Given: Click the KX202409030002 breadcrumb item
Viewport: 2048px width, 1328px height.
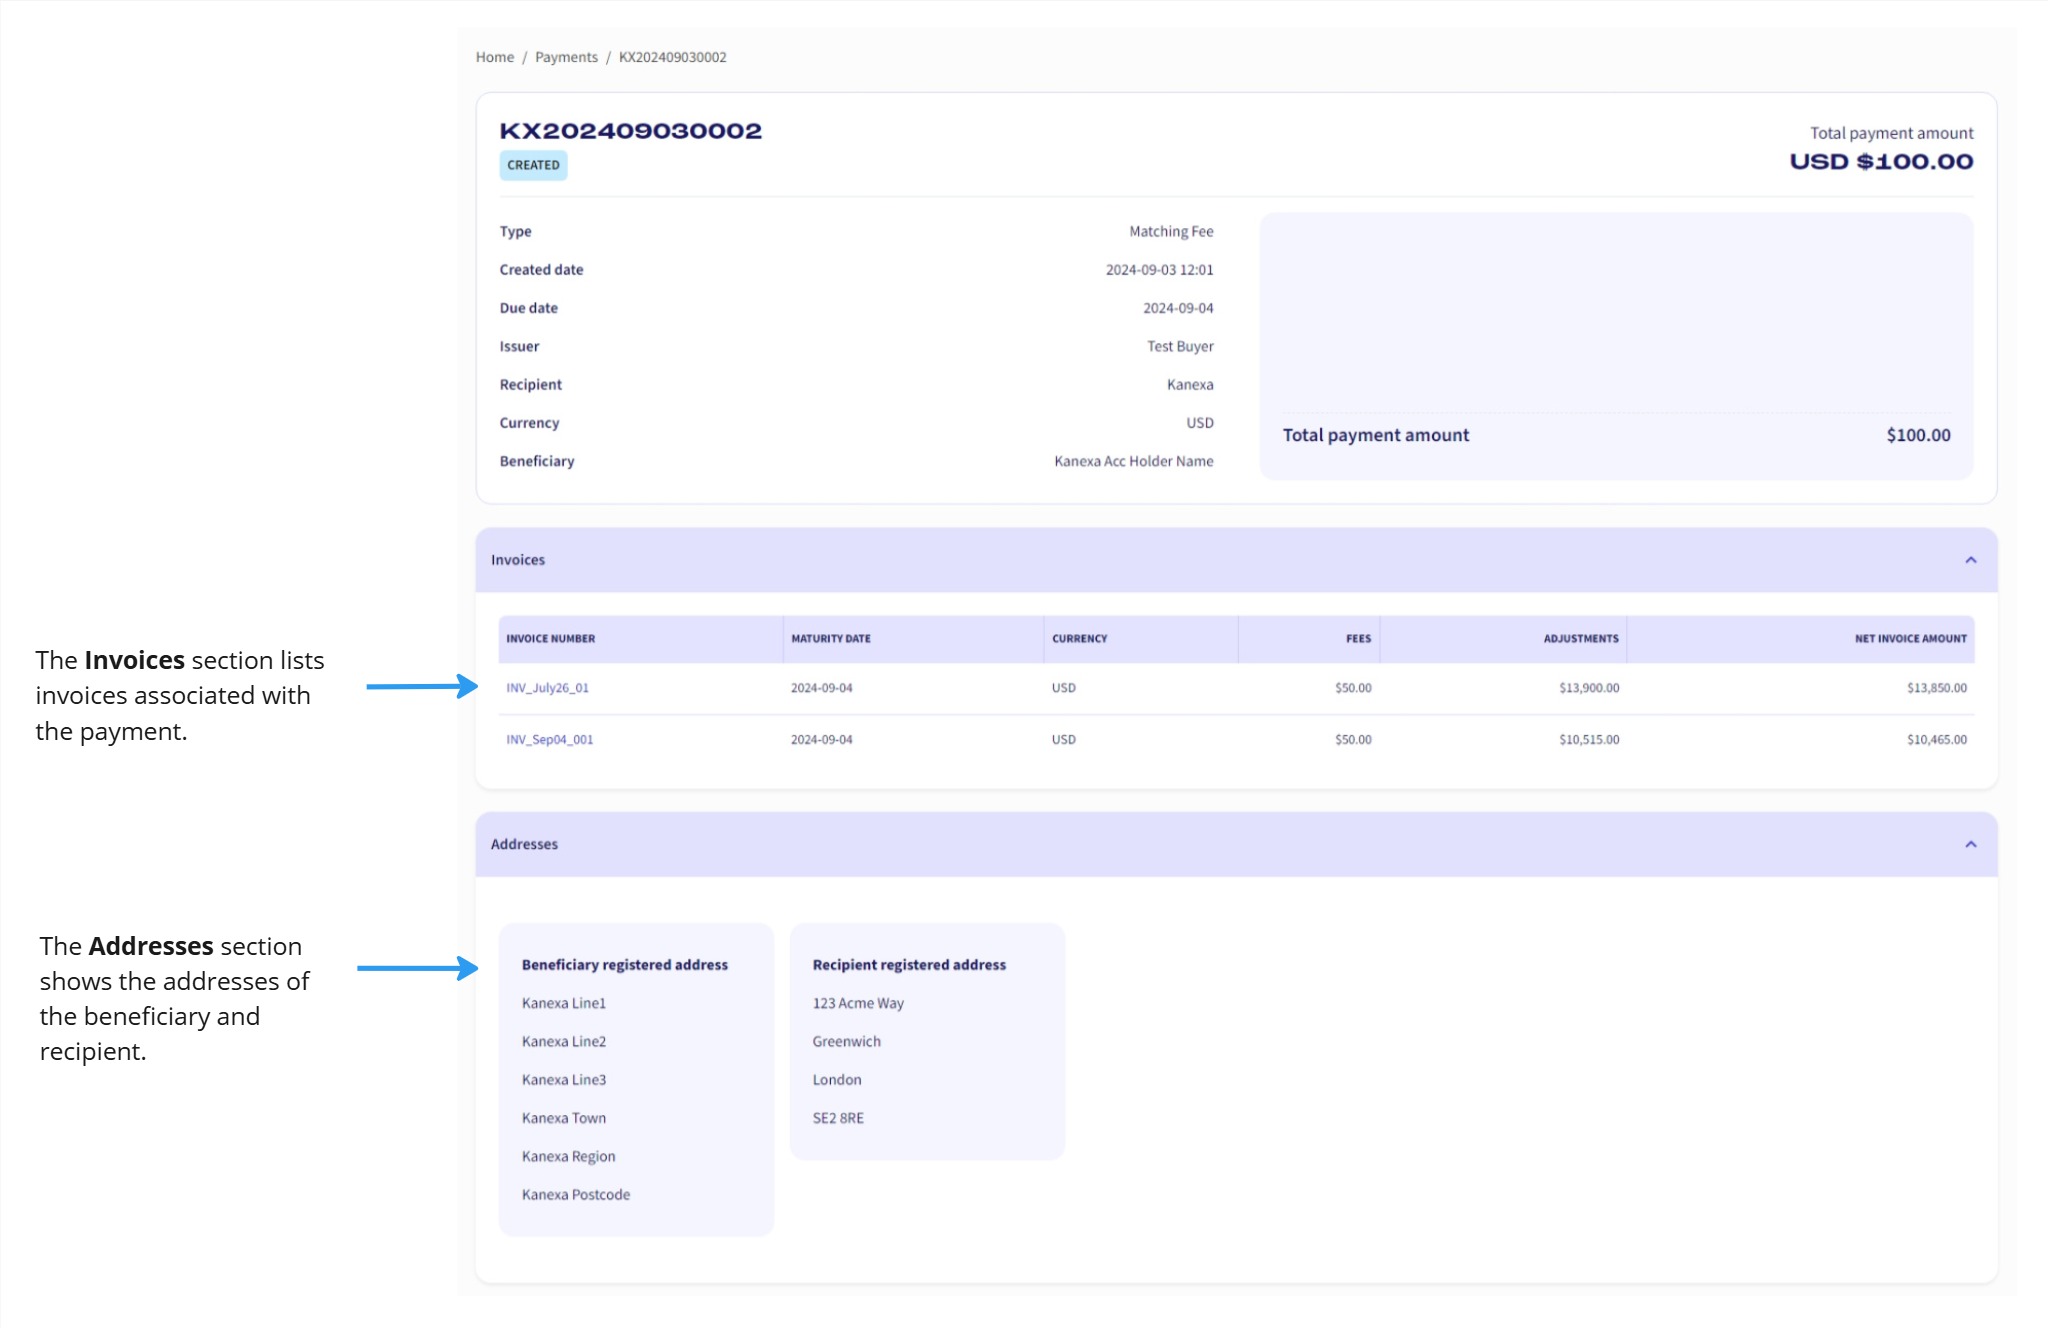Looking at the screenshot, I should [x=672, y=57].
